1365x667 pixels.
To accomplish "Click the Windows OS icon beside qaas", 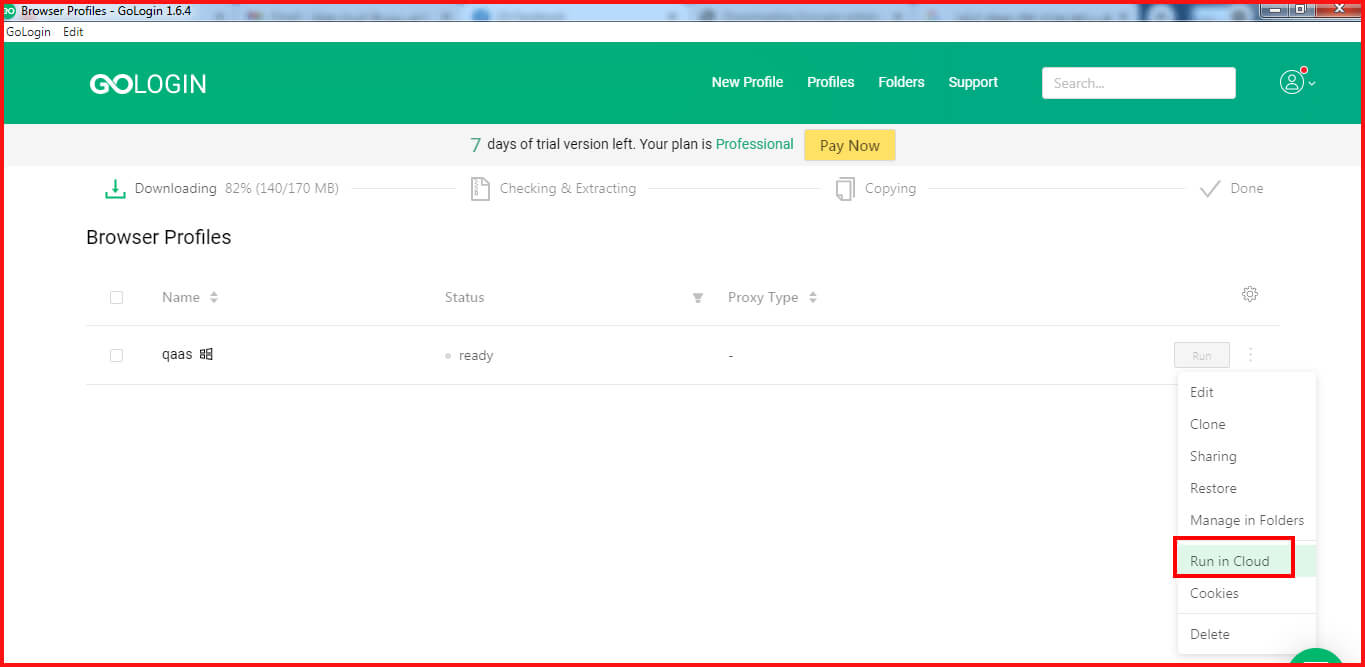I will point(206,354).
